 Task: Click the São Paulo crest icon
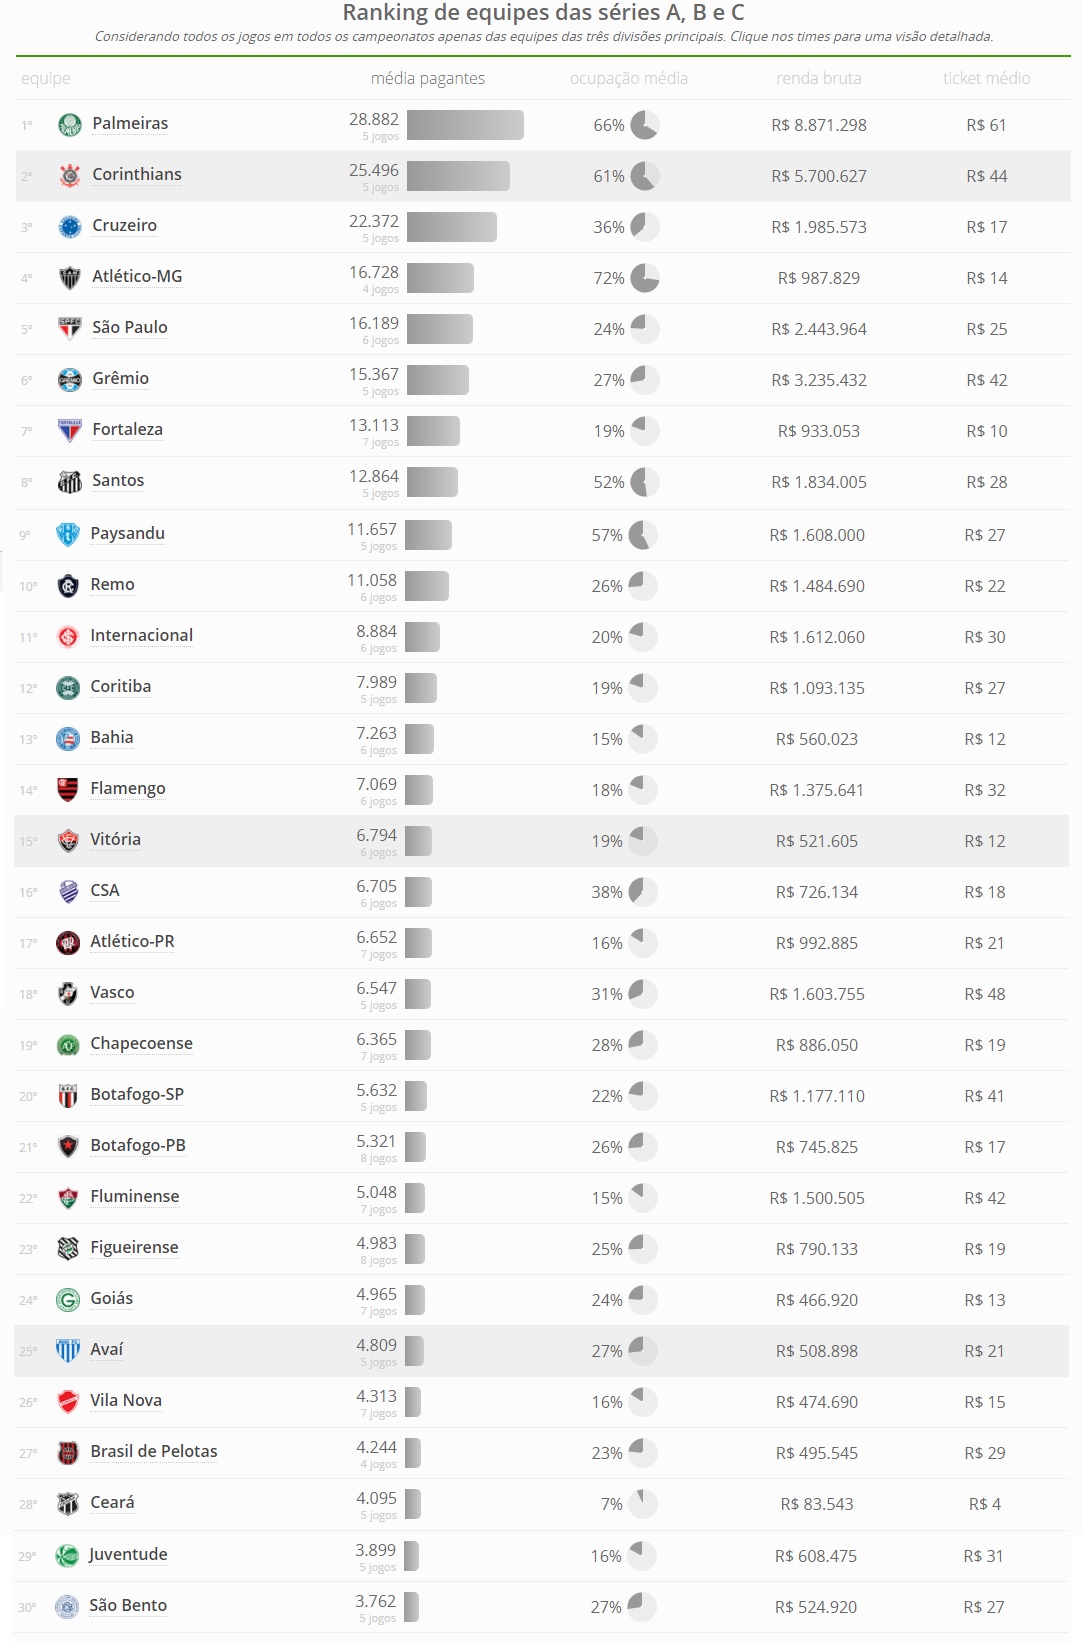pos(70,329)
